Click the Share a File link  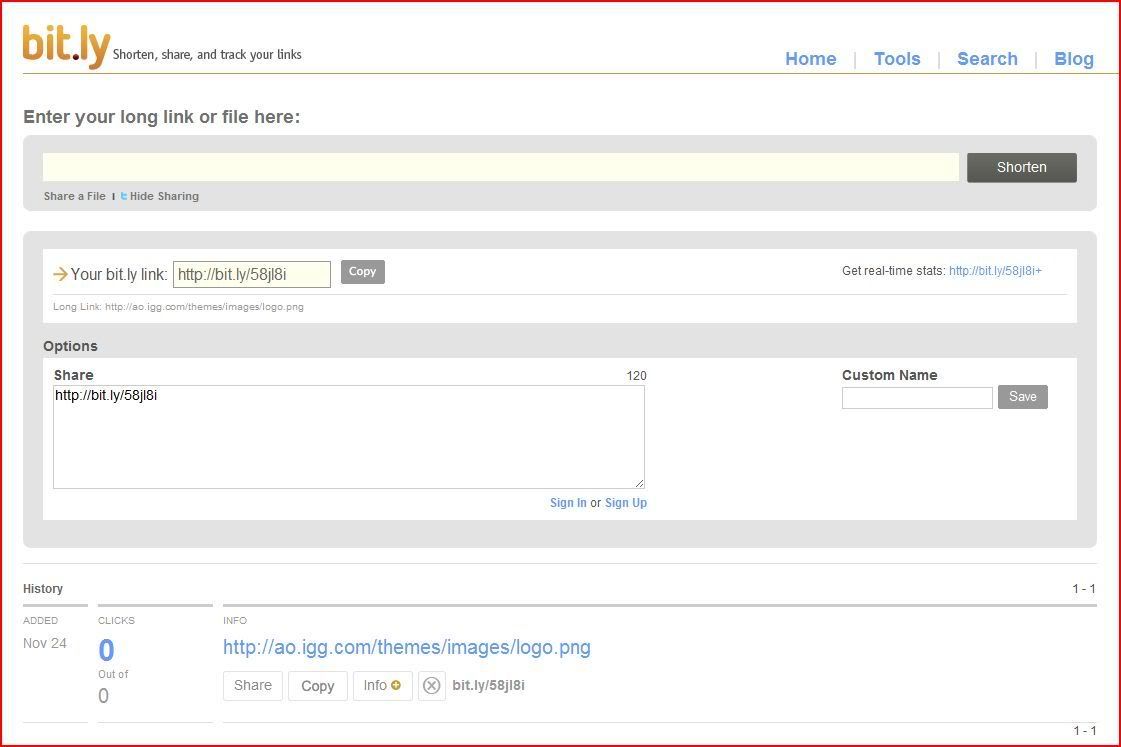74,196
